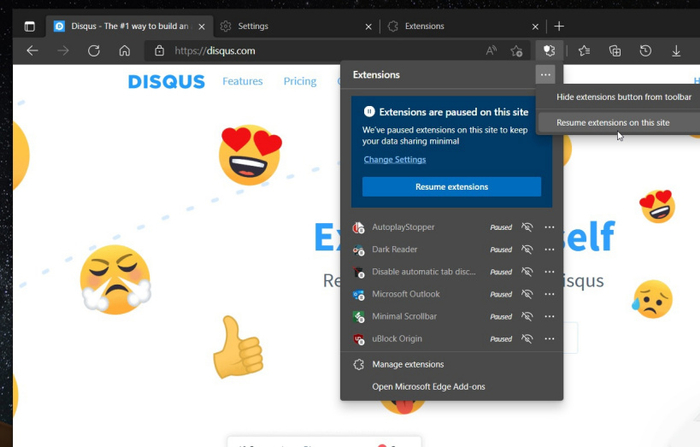Click the Microsoft Outlook extension name

pyautogui.click(x=406, y=294)
